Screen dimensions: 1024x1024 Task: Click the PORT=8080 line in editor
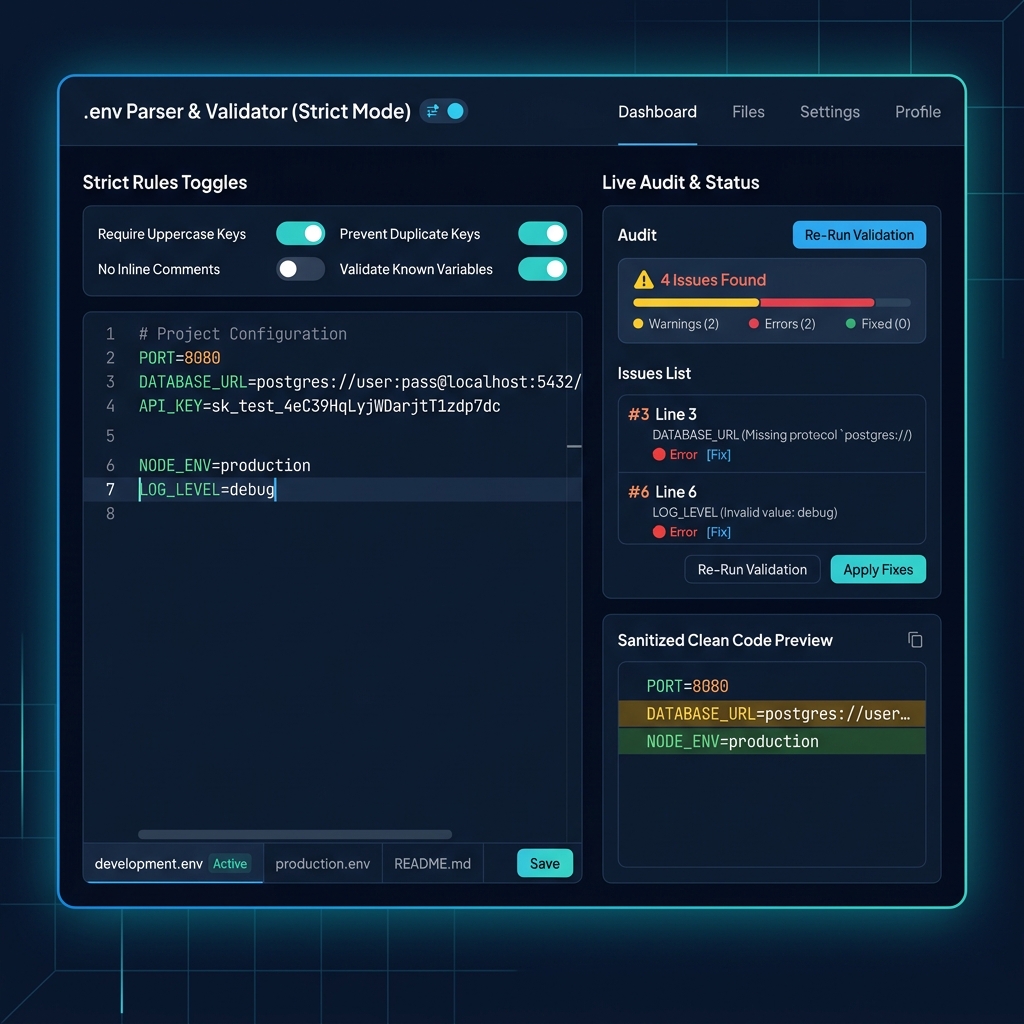point(180,358)
